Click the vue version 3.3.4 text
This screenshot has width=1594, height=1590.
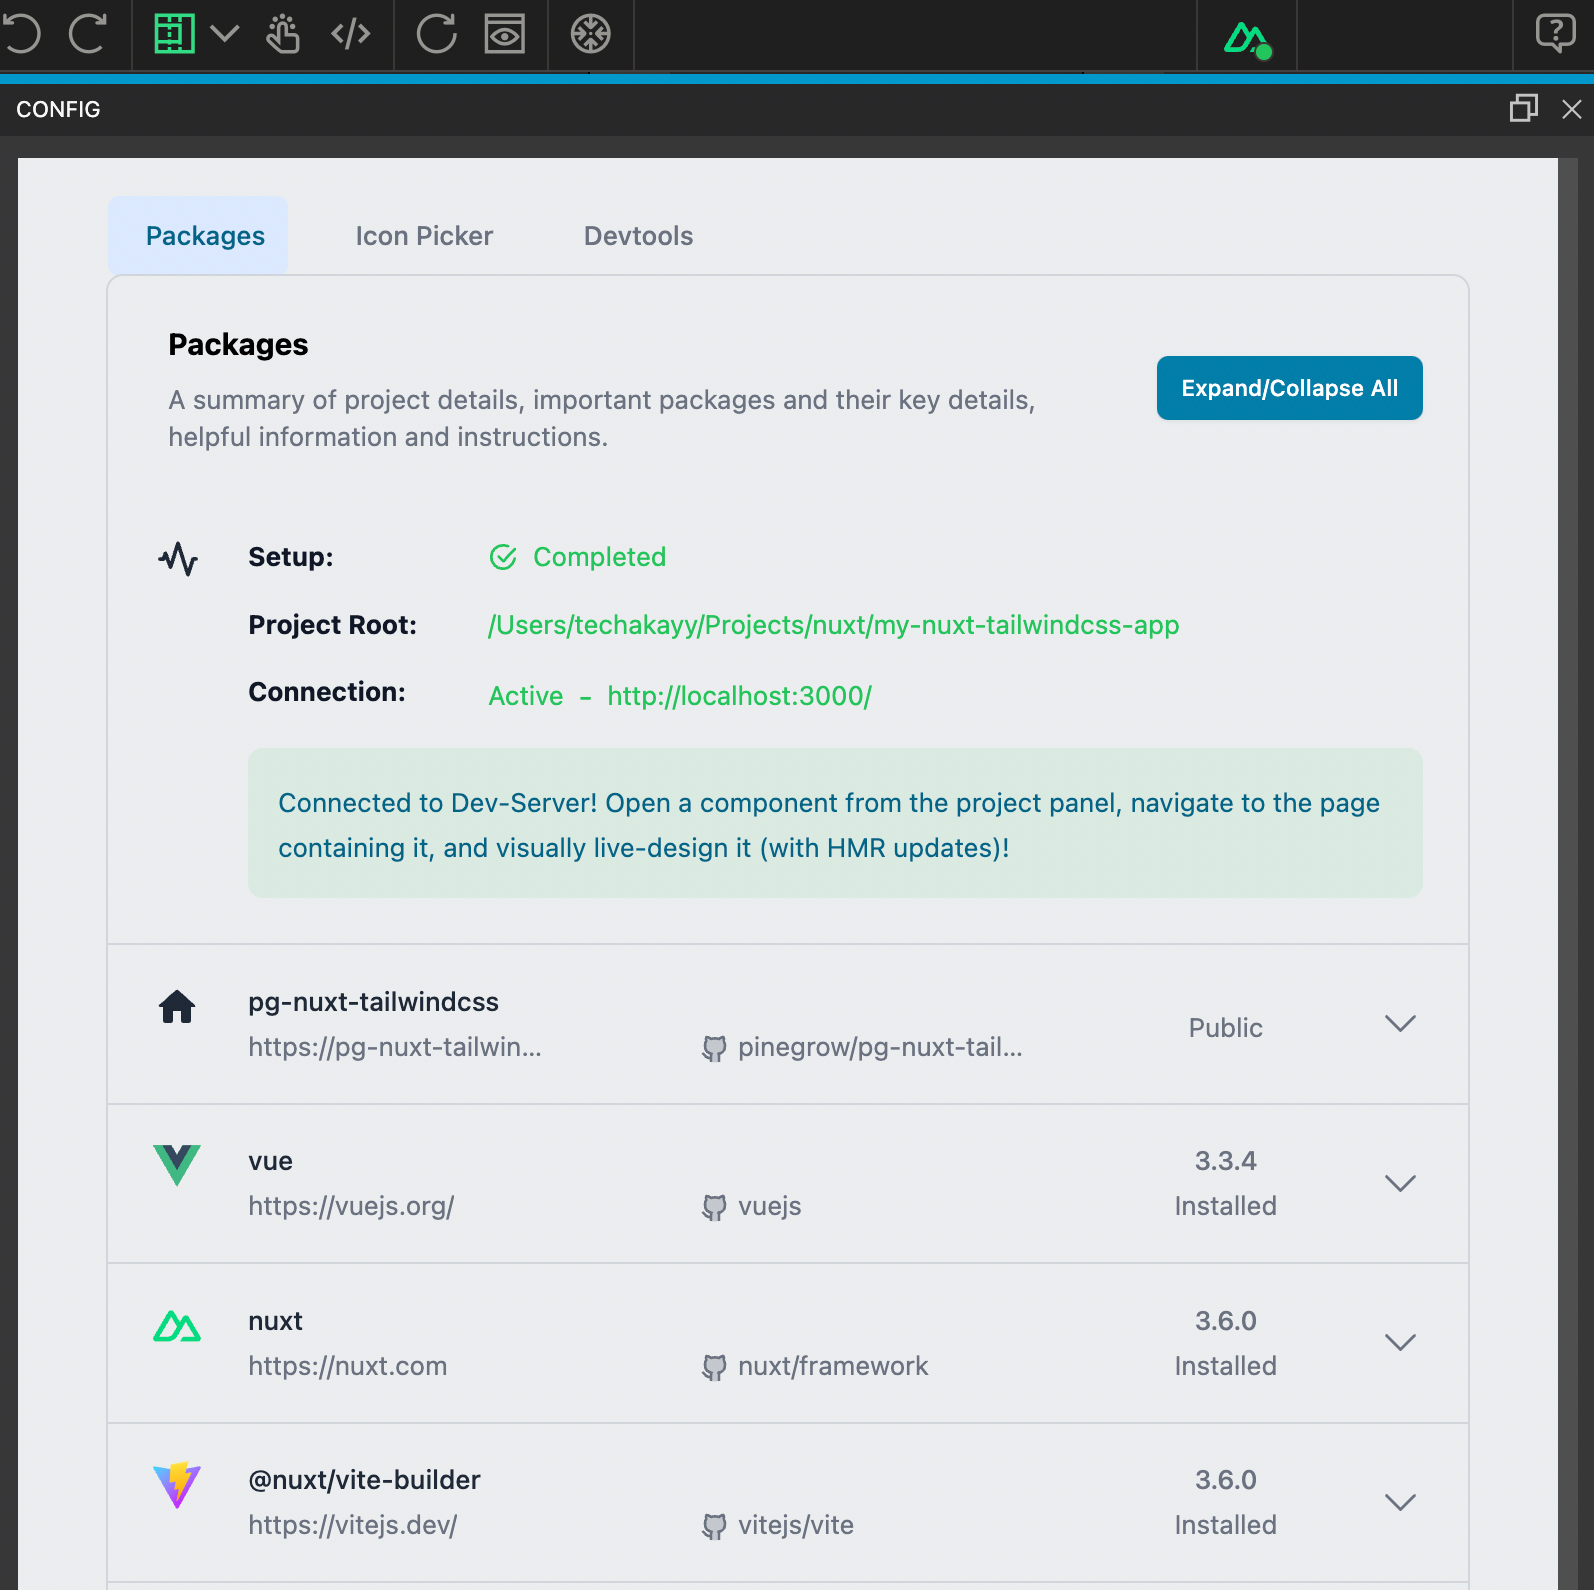1226,1161
